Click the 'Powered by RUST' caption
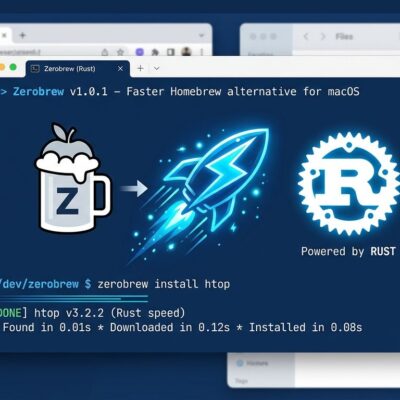The width and height of the screenshot is (400, 400). pyautogui.click(x=348, y=251)
